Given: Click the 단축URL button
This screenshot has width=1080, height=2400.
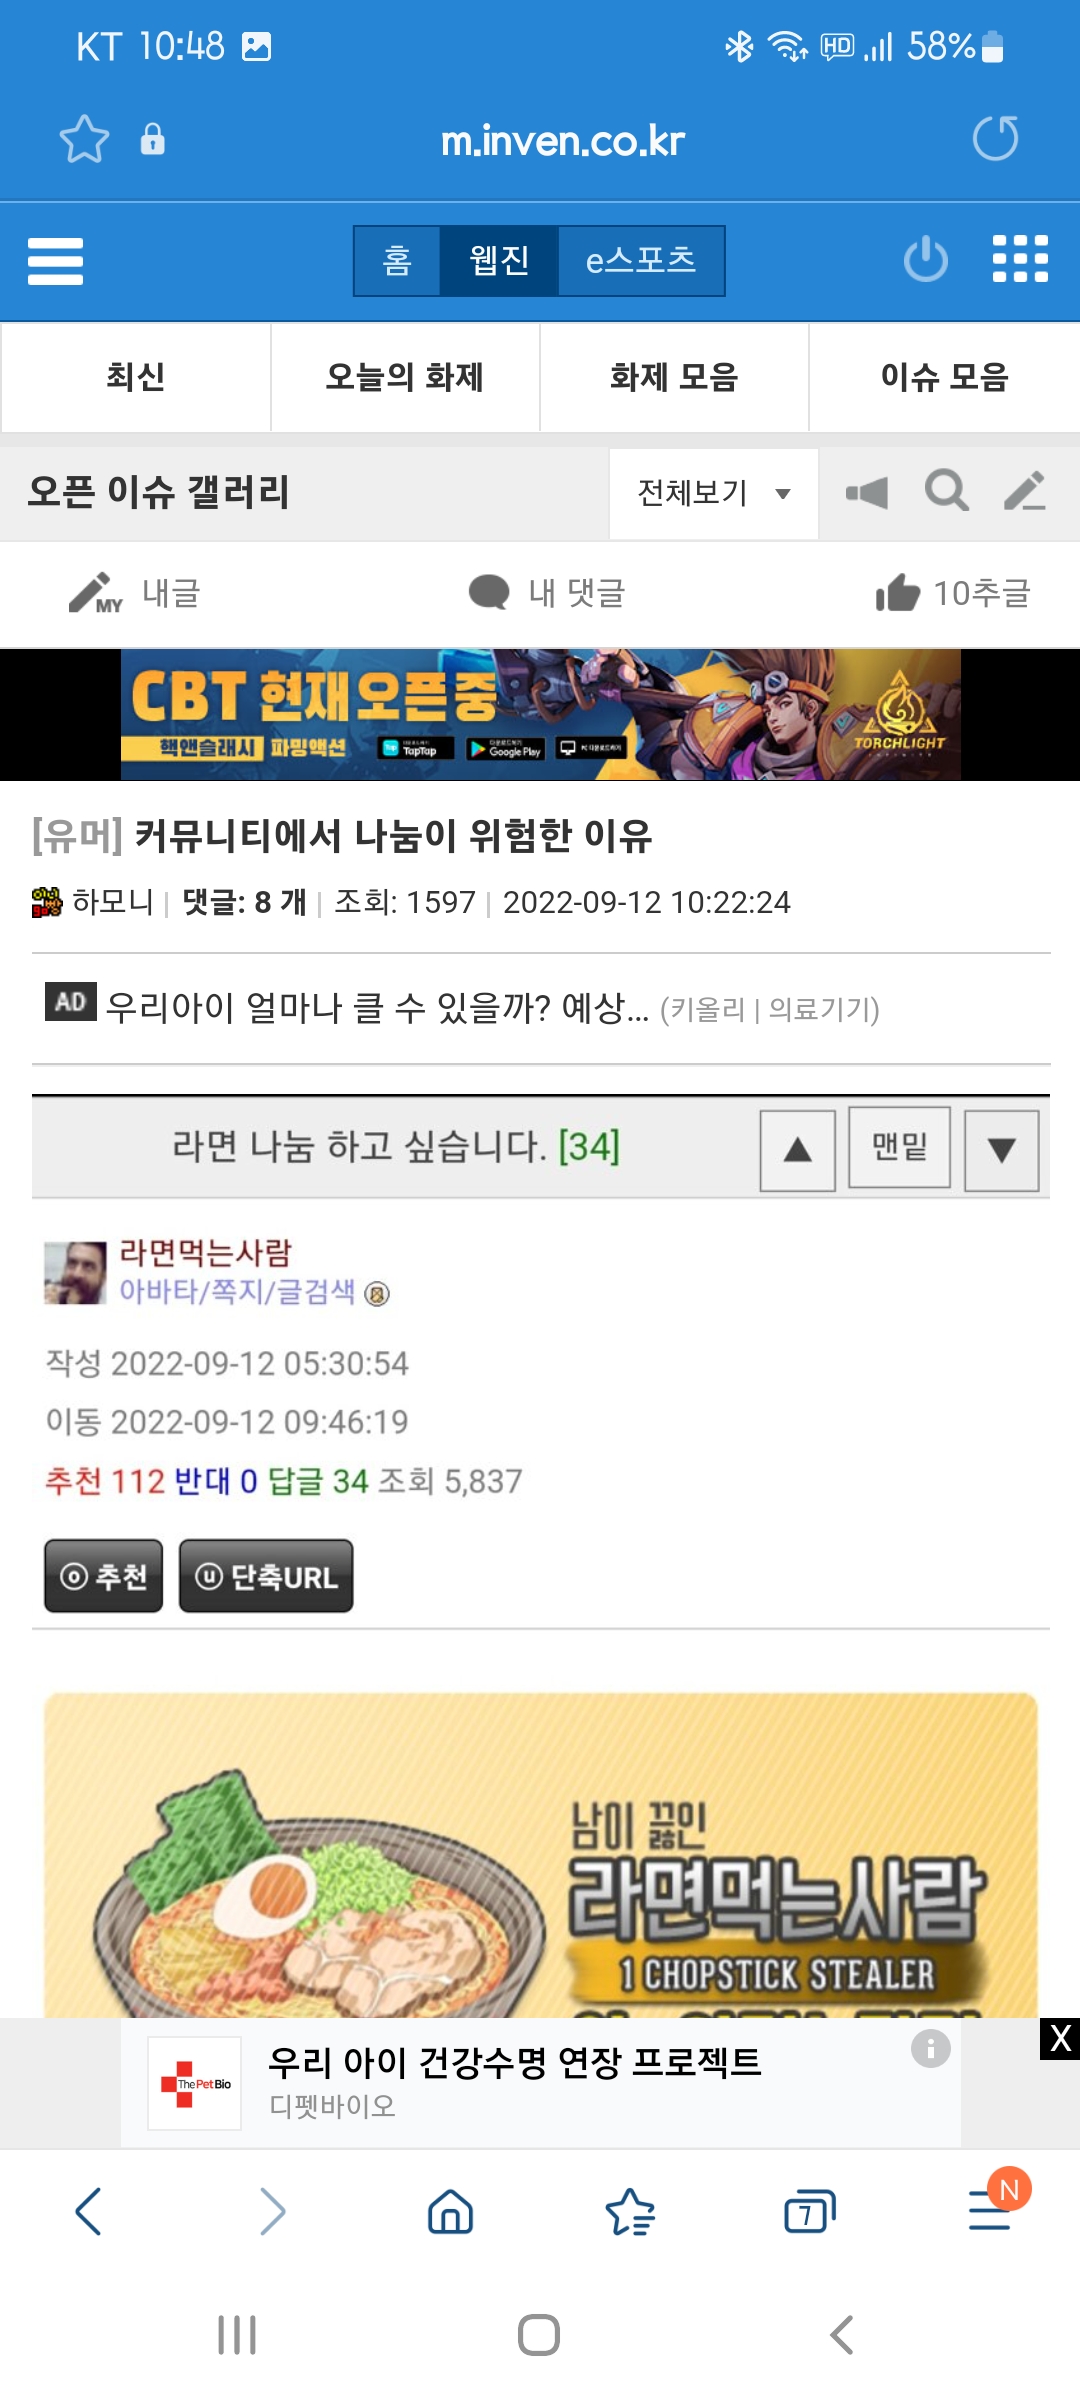Looking at the screenshot, I should point(266,1576).
